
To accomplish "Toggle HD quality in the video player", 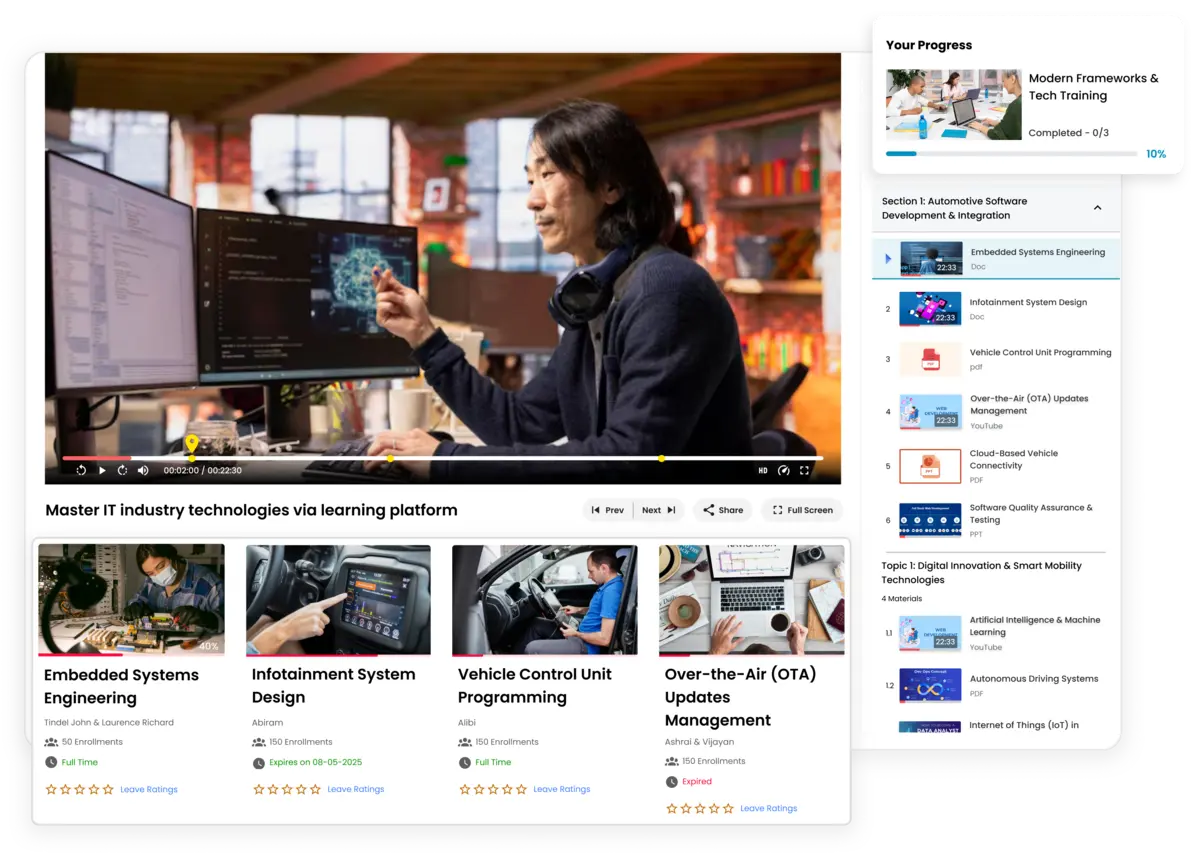I will pos(762,470).
